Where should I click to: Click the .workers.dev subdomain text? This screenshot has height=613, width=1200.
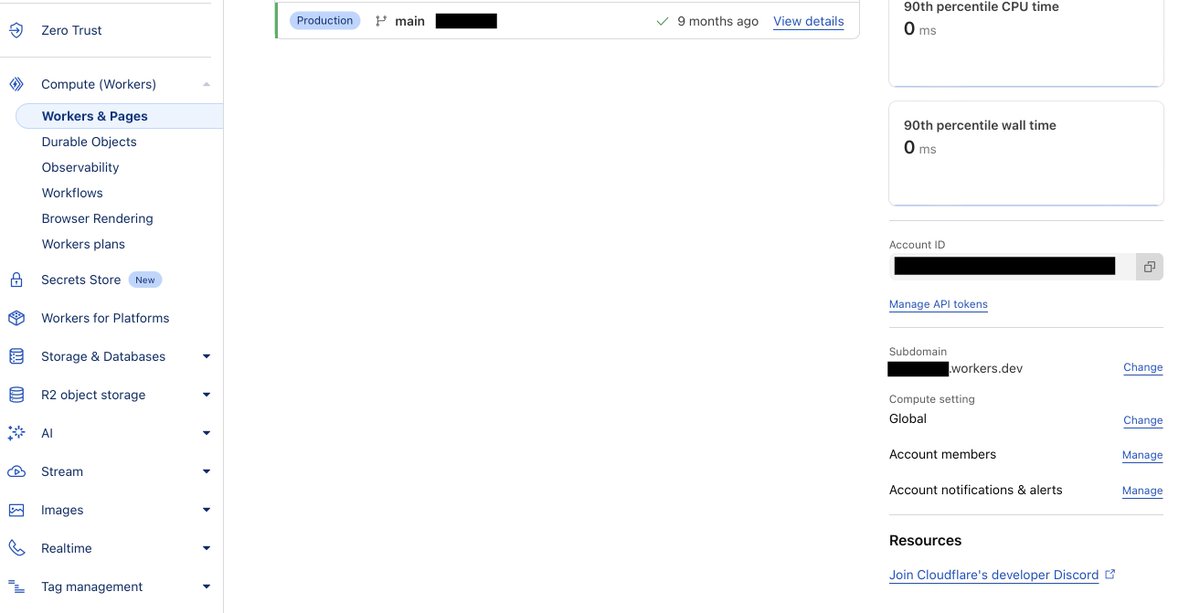tap(986, 369)
